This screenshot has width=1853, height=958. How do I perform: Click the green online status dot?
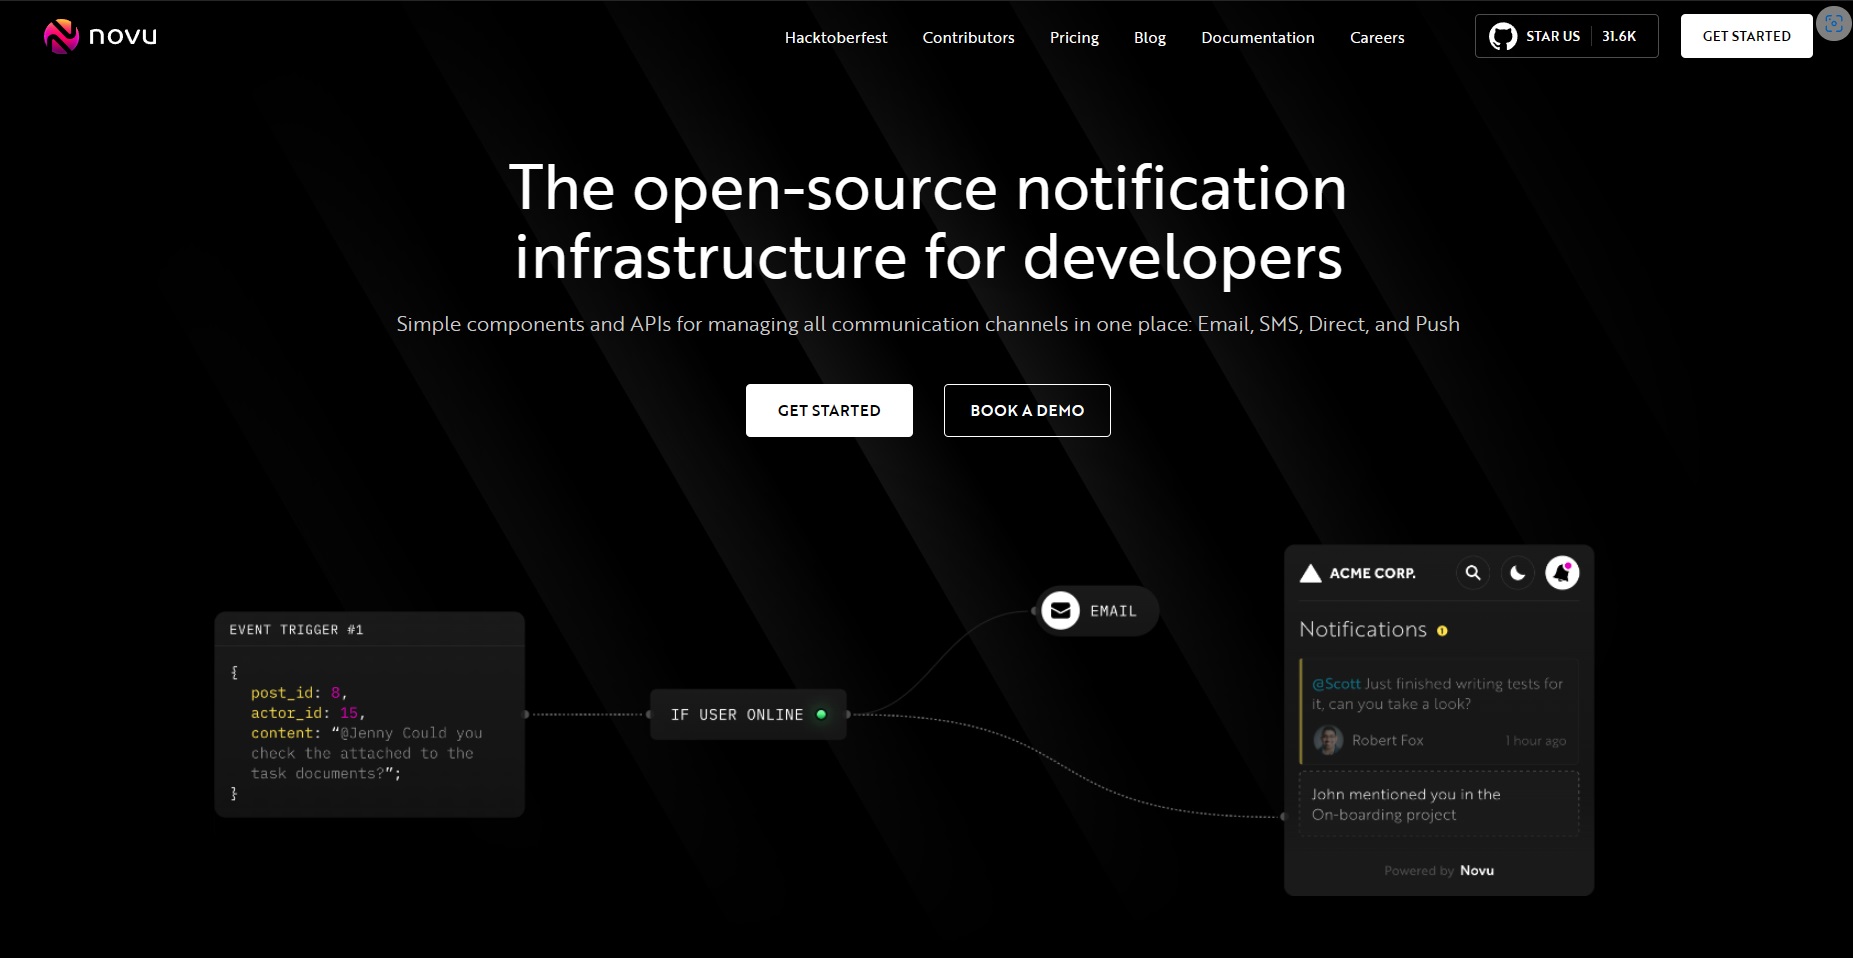click(821, 714)
